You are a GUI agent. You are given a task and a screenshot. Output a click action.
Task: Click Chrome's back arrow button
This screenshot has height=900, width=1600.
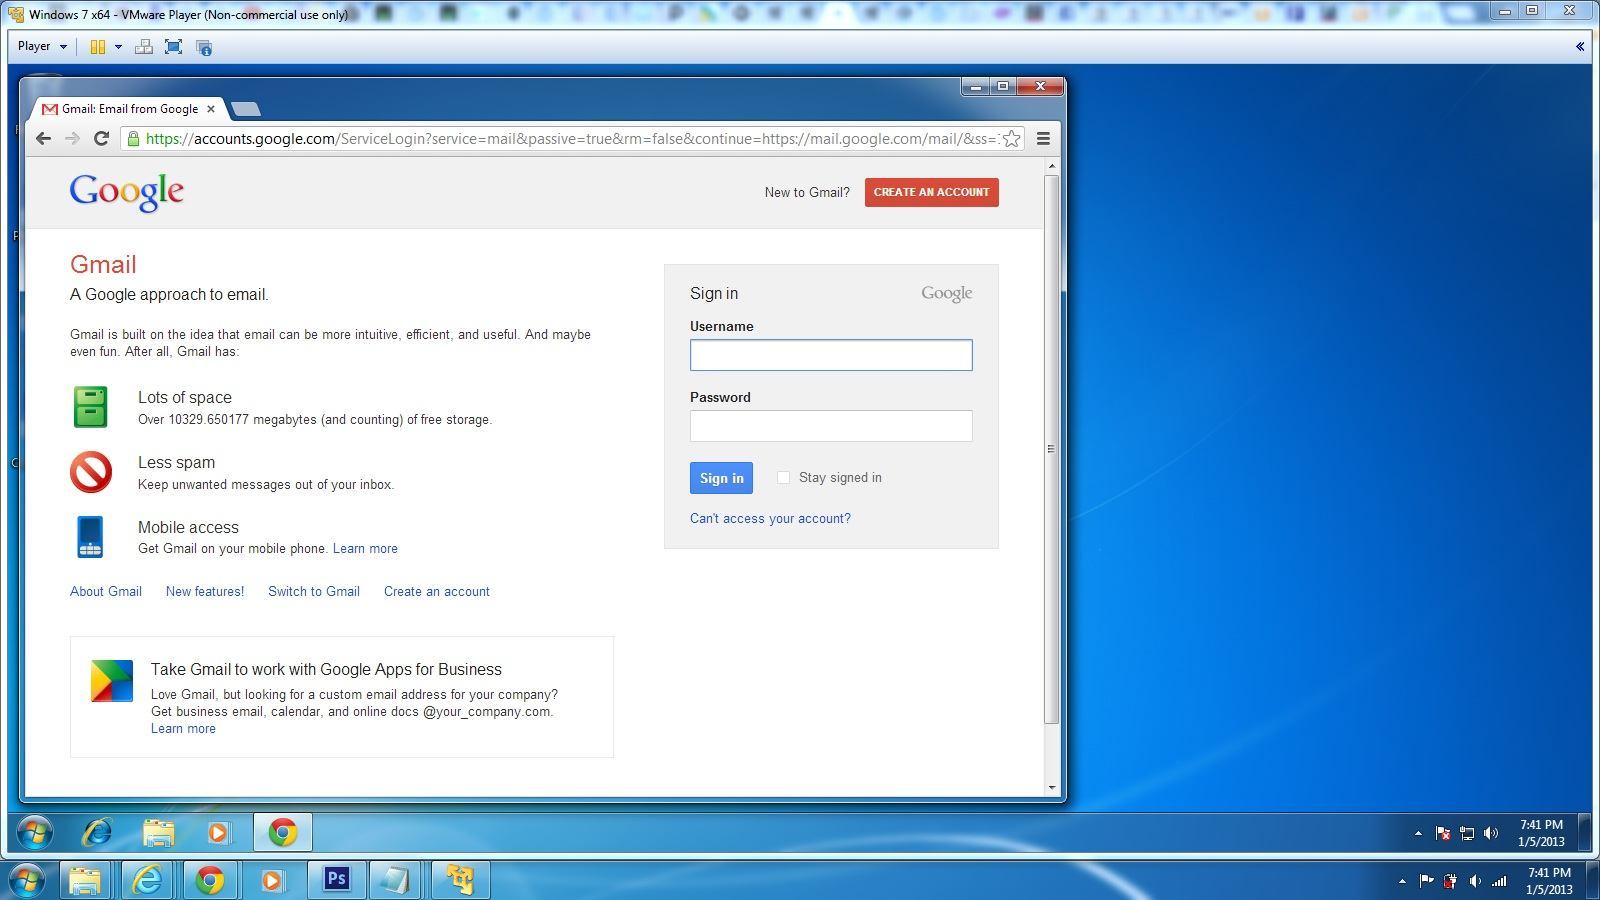pos(43,138)
